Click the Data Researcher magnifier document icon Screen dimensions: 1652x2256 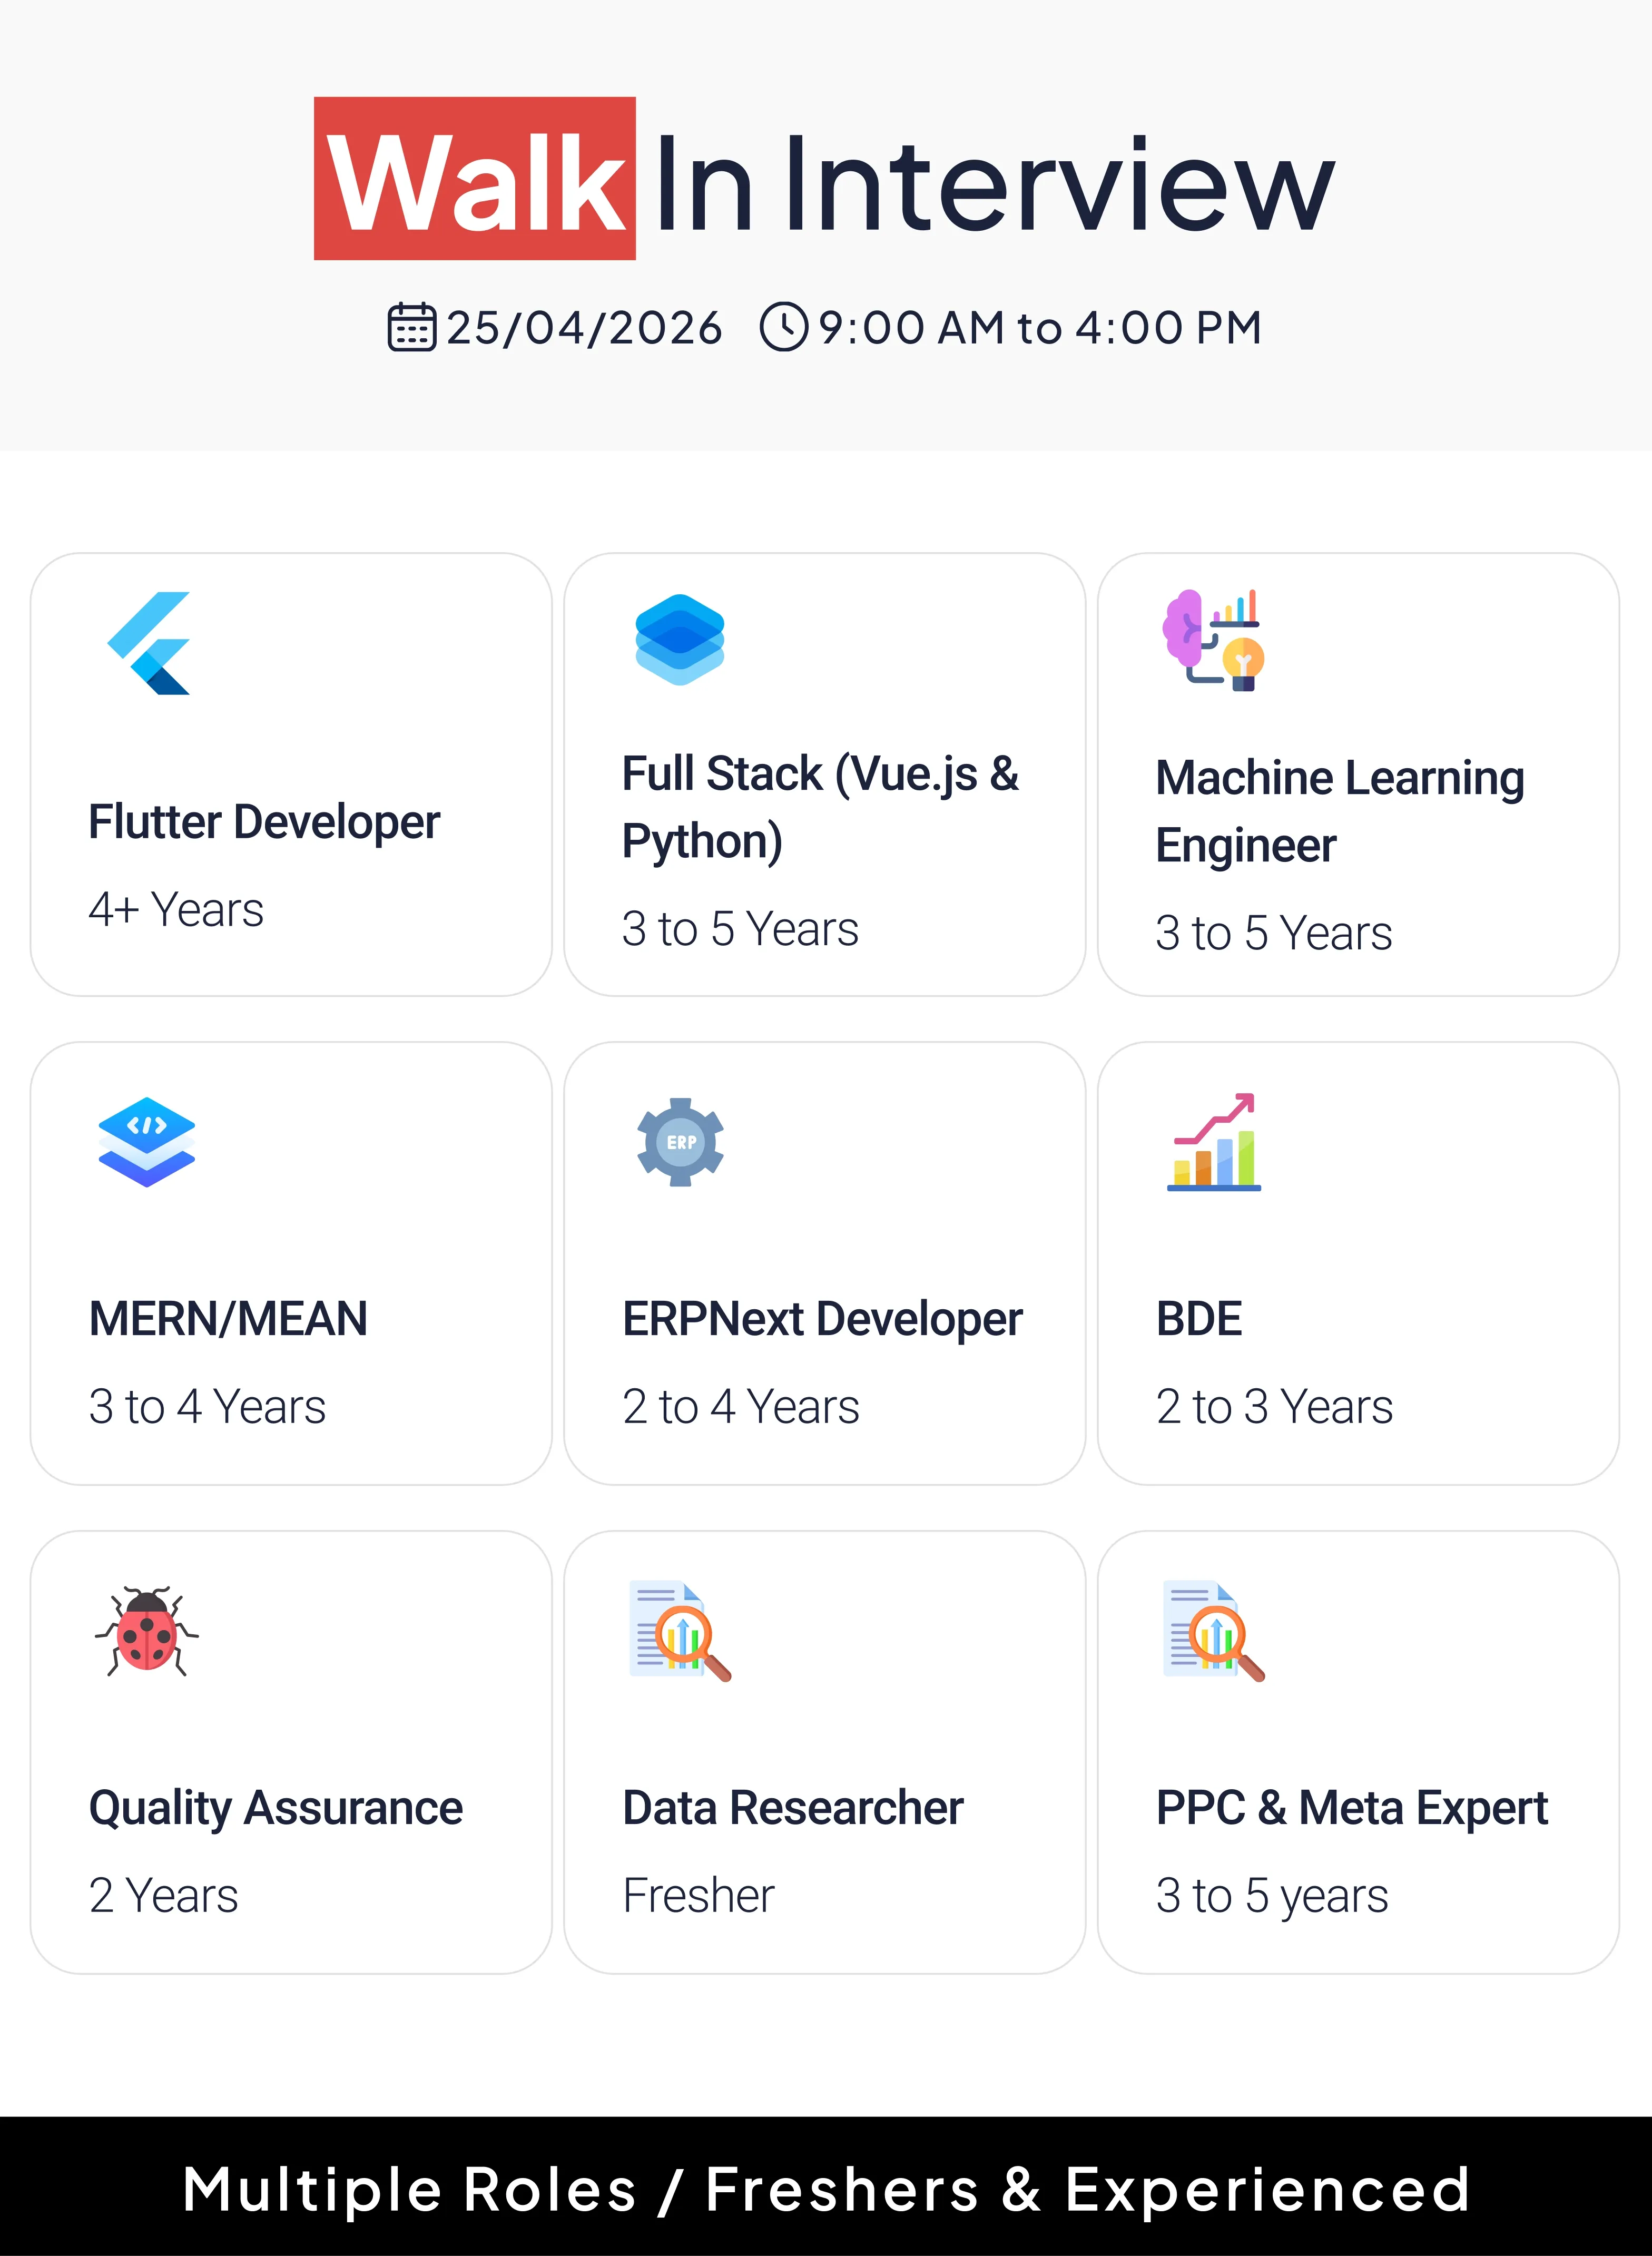pos(680,1631)
